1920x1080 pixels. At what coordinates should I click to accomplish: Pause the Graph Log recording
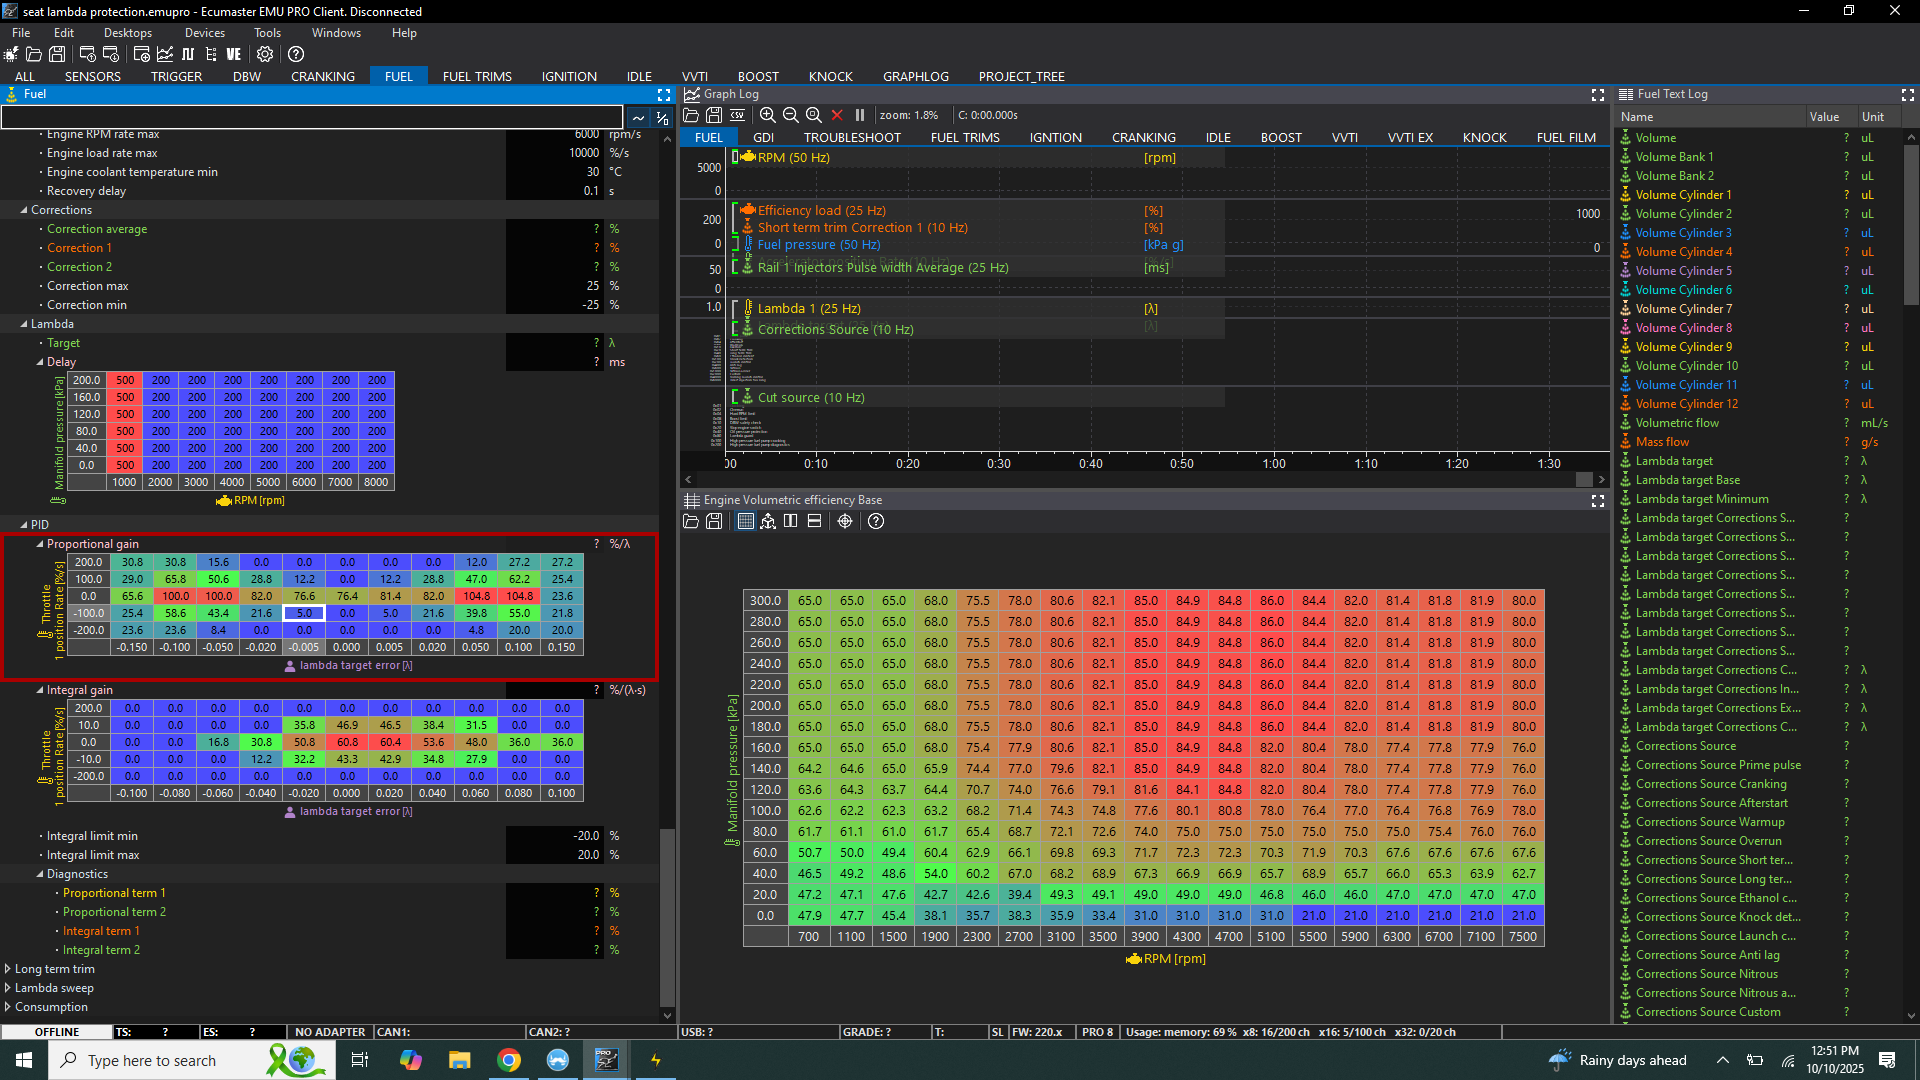860,115
